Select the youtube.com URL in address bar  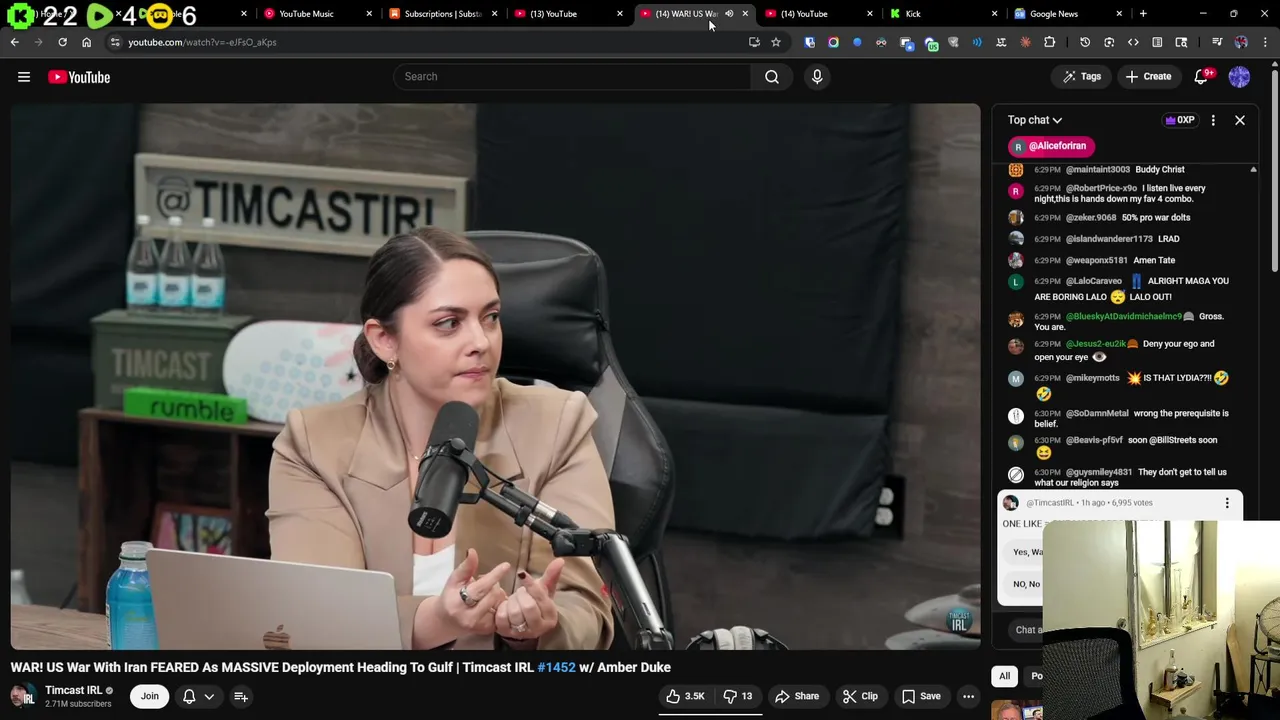click(x=202, y=42)
